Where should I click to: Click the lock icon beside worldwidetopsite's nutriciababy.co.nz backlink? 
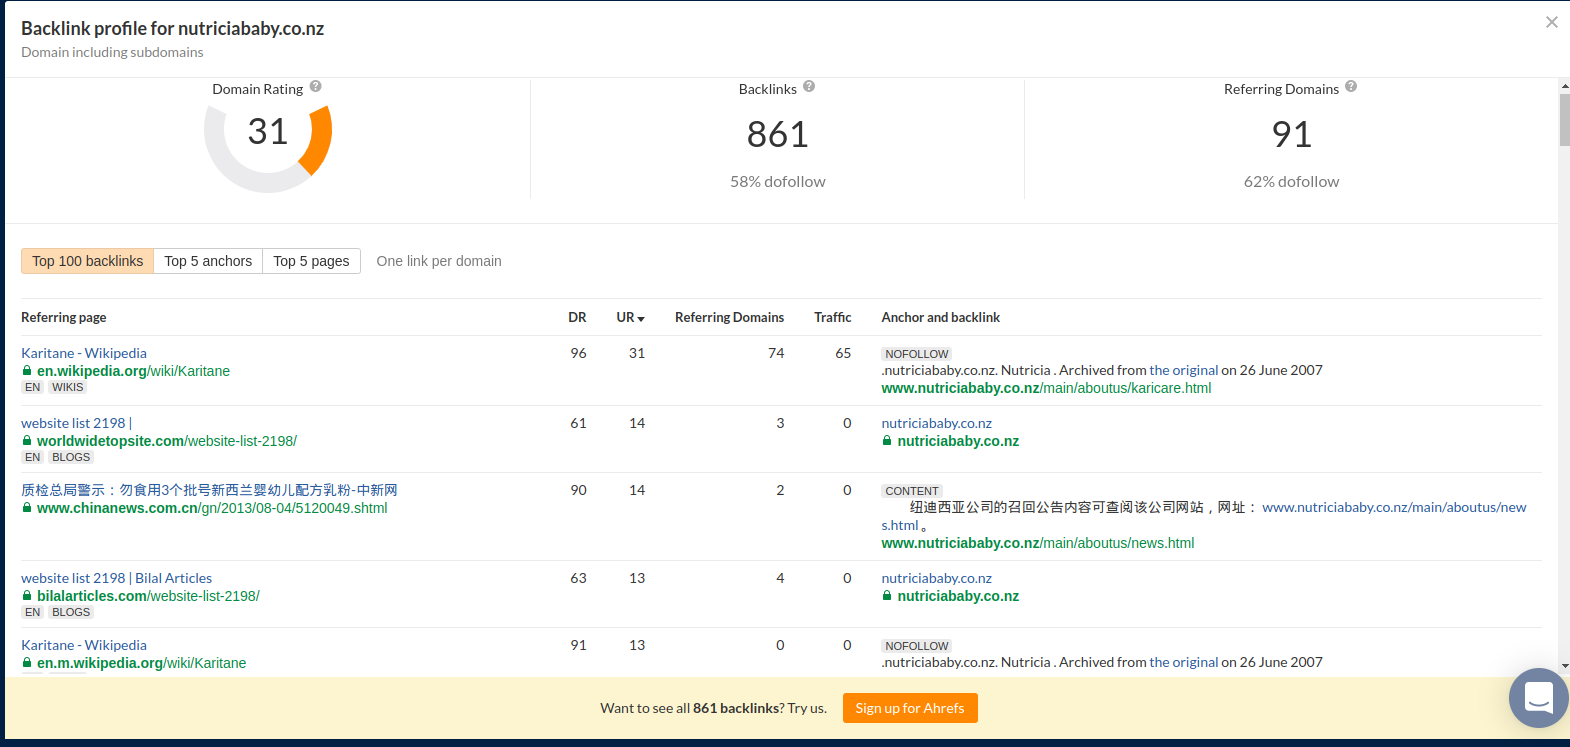pyautogui.click(x=887, y=441)
